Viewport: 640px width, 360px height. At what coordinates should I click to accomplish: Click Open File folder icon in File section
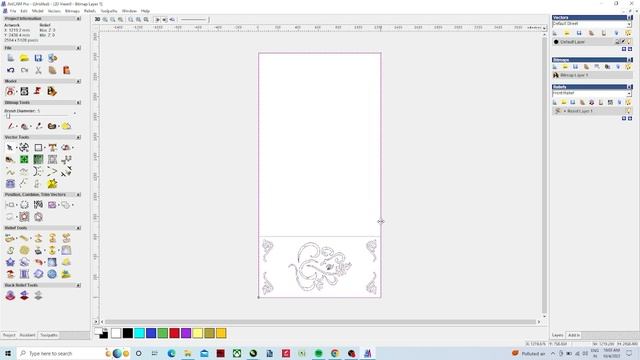click(24, 58)
